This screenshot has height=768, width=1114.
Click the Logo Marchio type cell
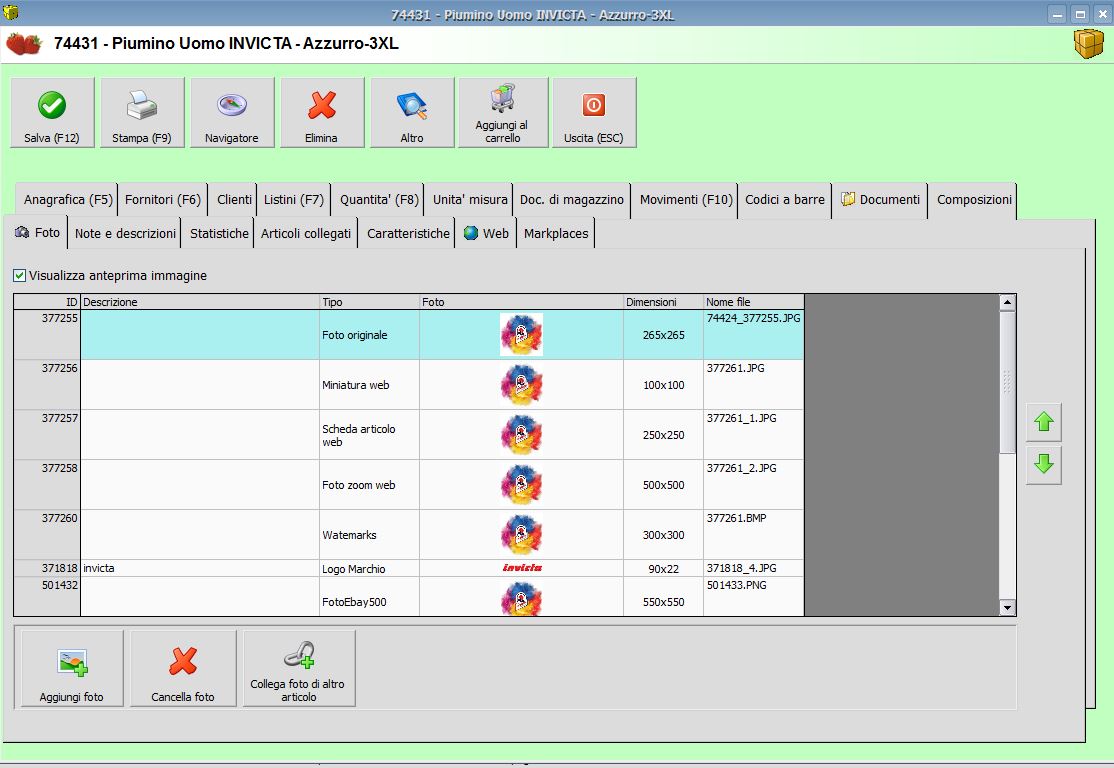(x=369, y=568)
